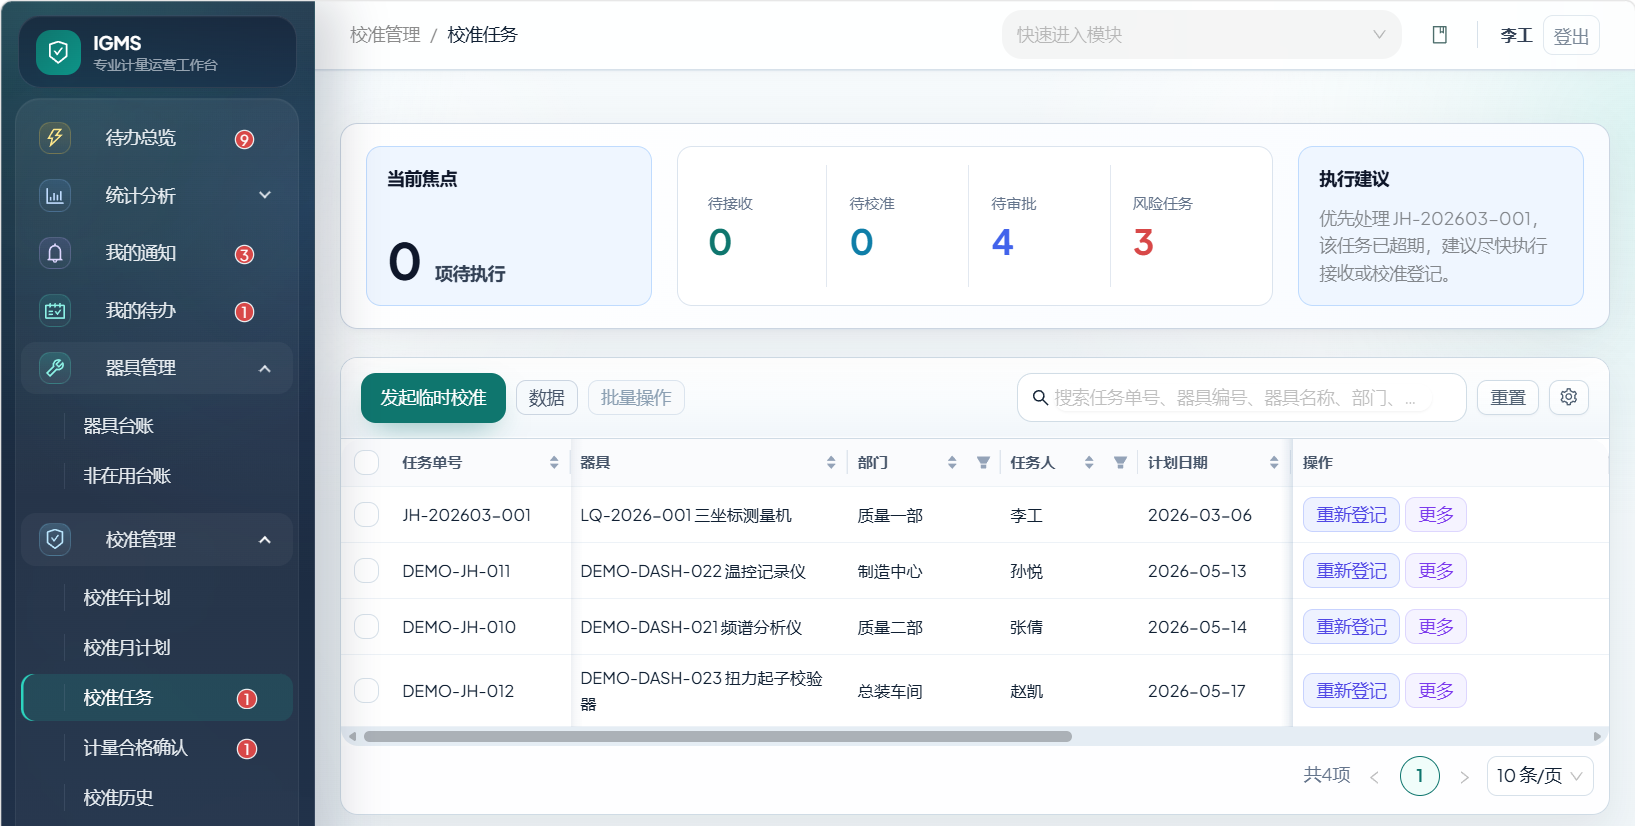1635x826 pixels.
Task: Sort by 任务单号 column arrows
Action: click(554, 463)
